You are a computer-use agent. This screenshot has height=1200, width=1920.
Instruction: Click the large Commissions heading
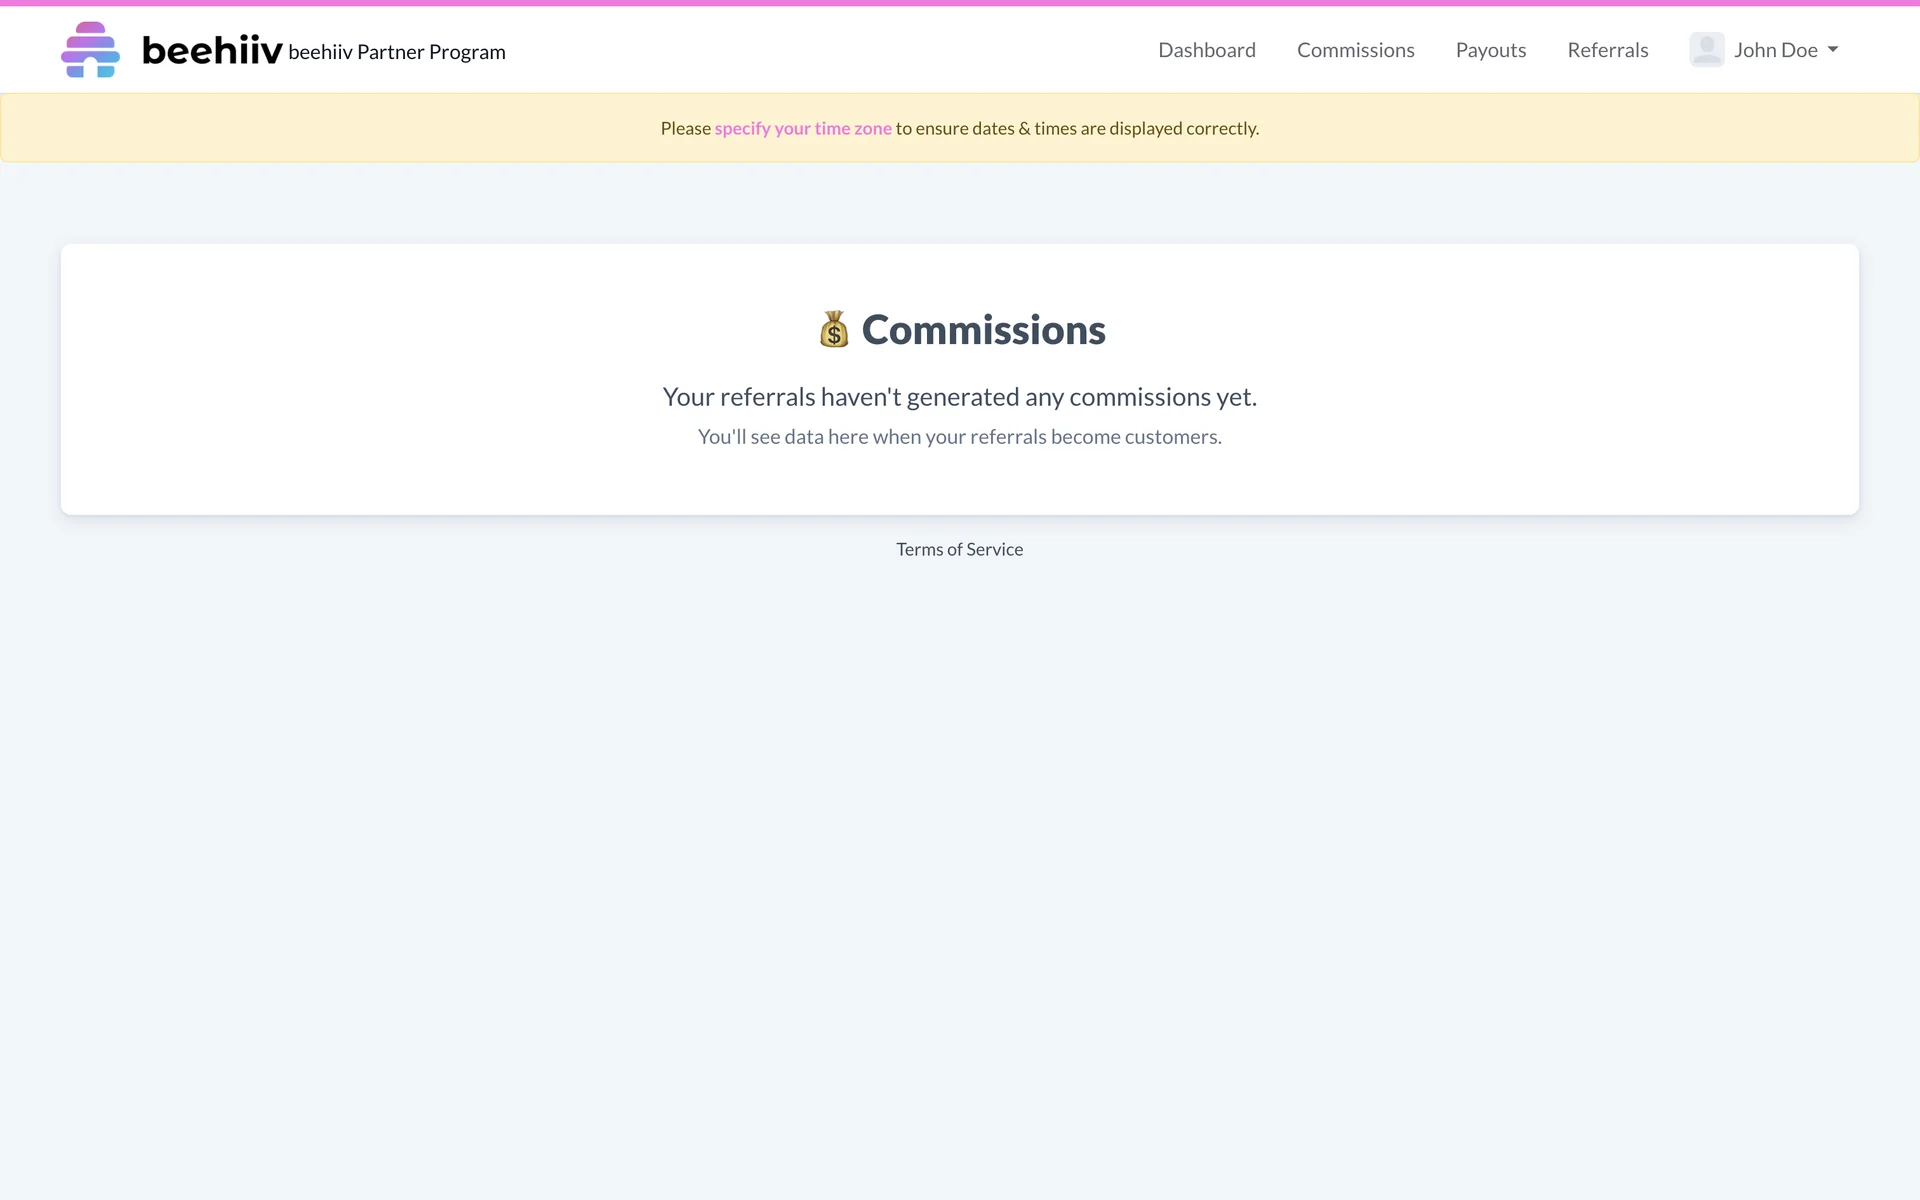983,330
